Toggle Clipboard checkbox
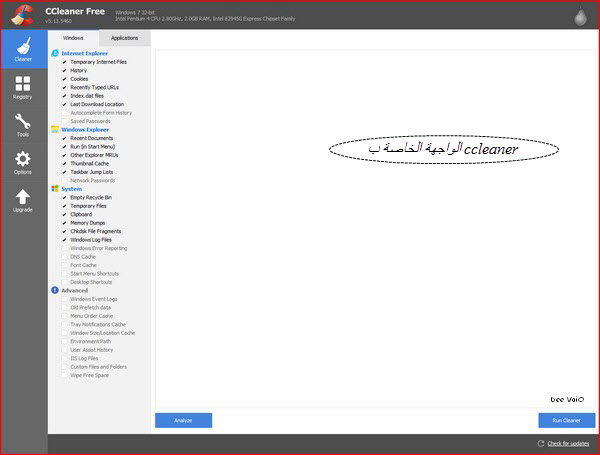Viewport: 600px width, 455px height. [x=64, y=214]
